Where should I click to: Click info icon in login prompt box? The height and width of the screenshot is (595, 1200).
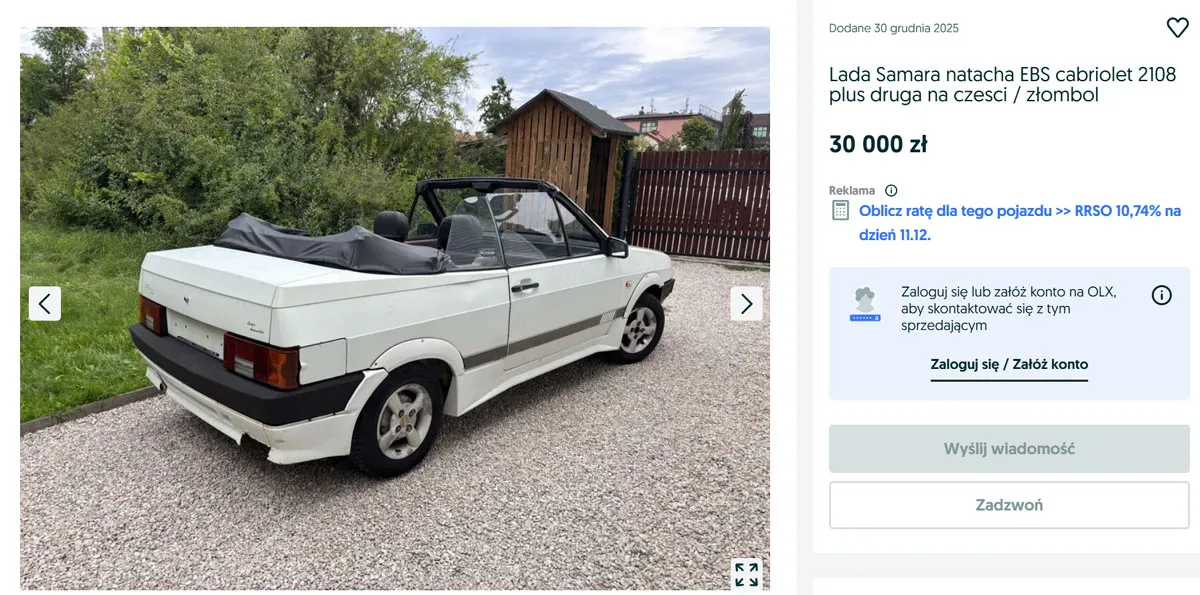point(1161,295)
